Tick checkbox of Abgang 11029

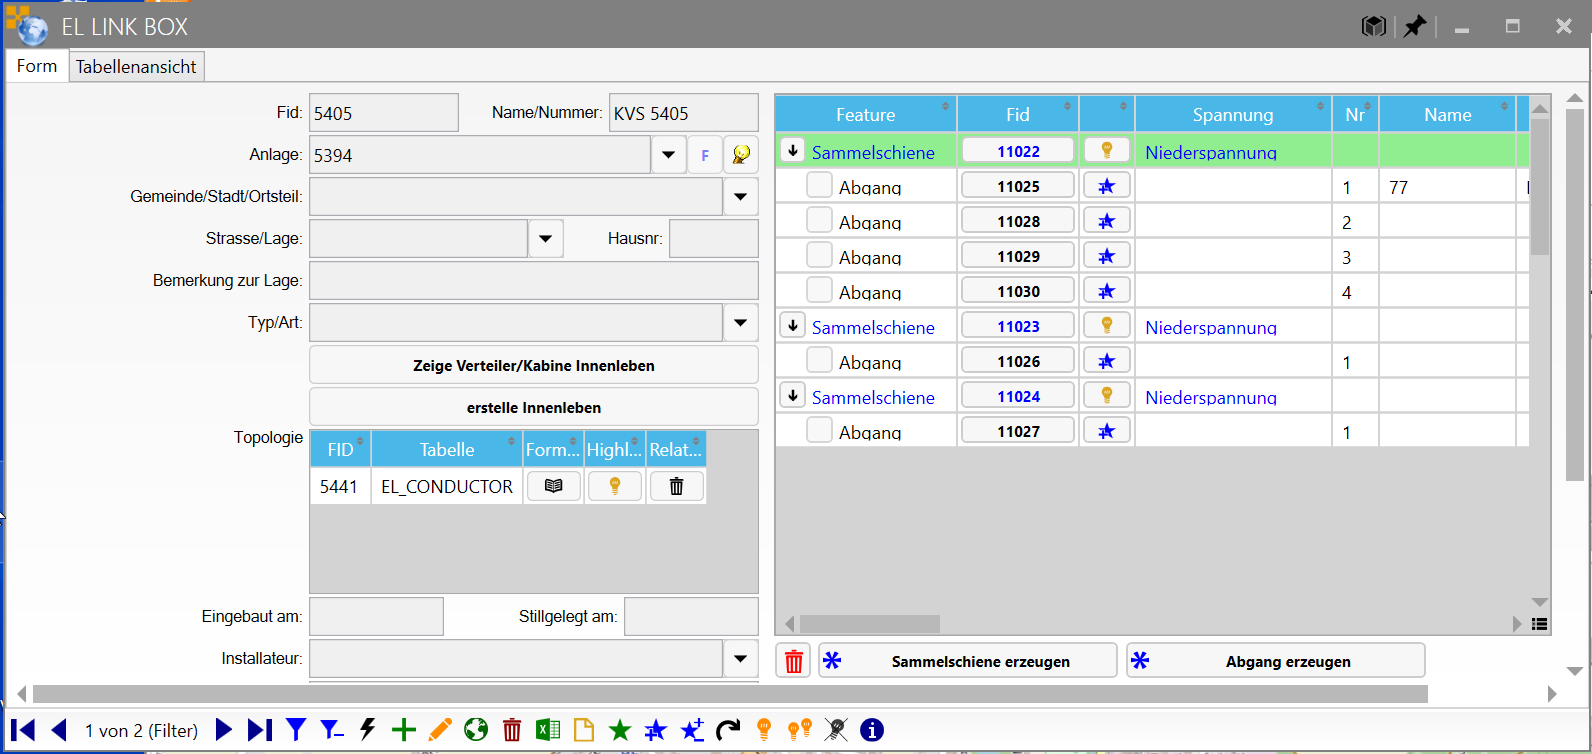pyautogui.click(x=819, y=255)
